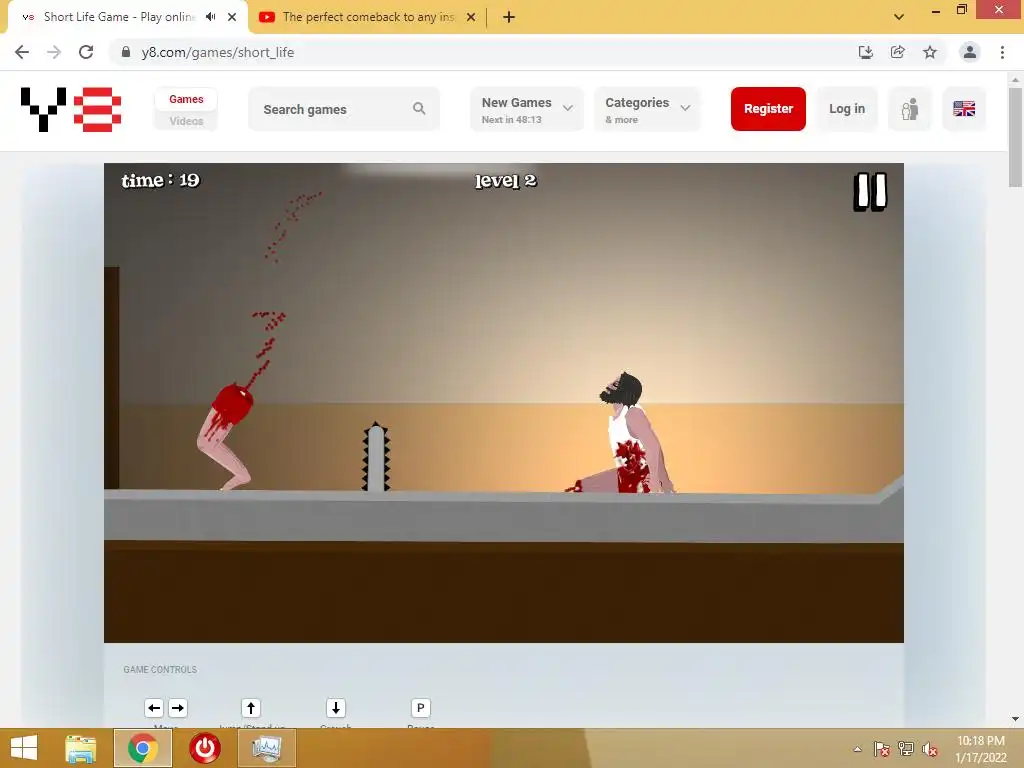Click the up arrow key control icon

(251, 708)
